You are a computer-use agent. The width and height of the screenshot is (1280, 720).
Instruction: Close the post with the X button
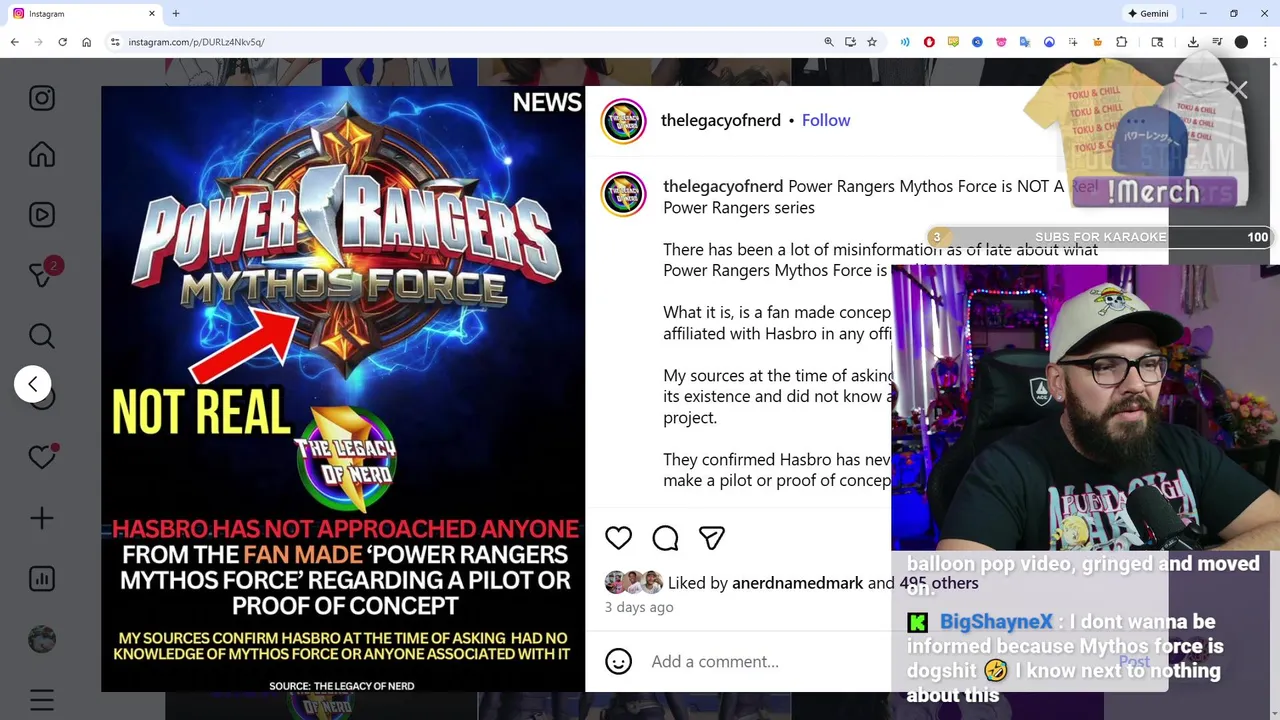coord(1239,91)
